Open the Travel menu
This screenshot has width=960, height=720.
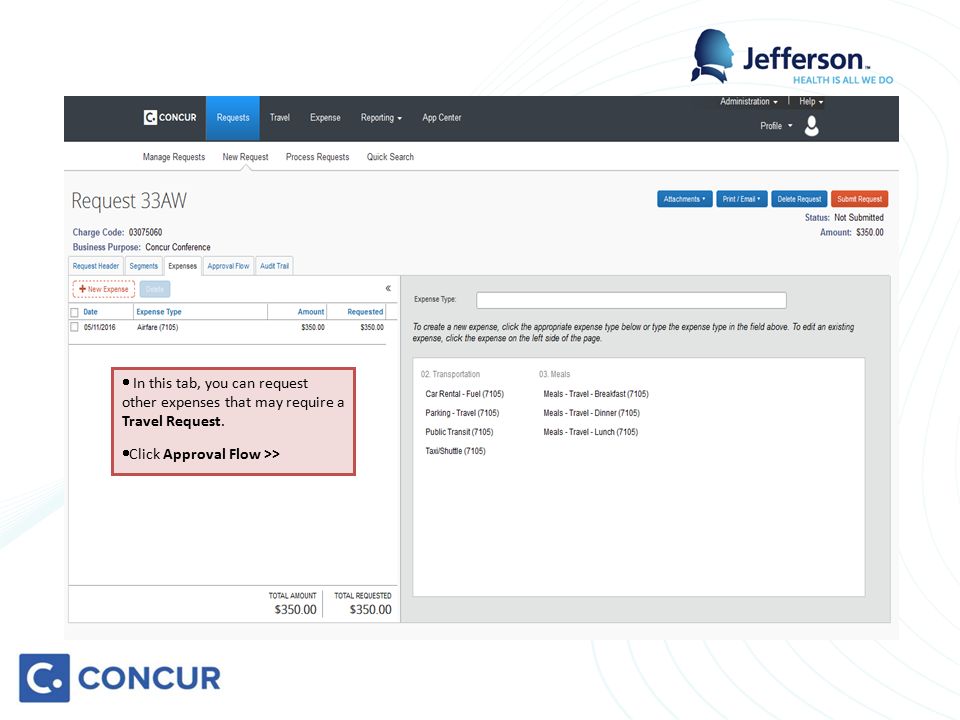(280, 118)
